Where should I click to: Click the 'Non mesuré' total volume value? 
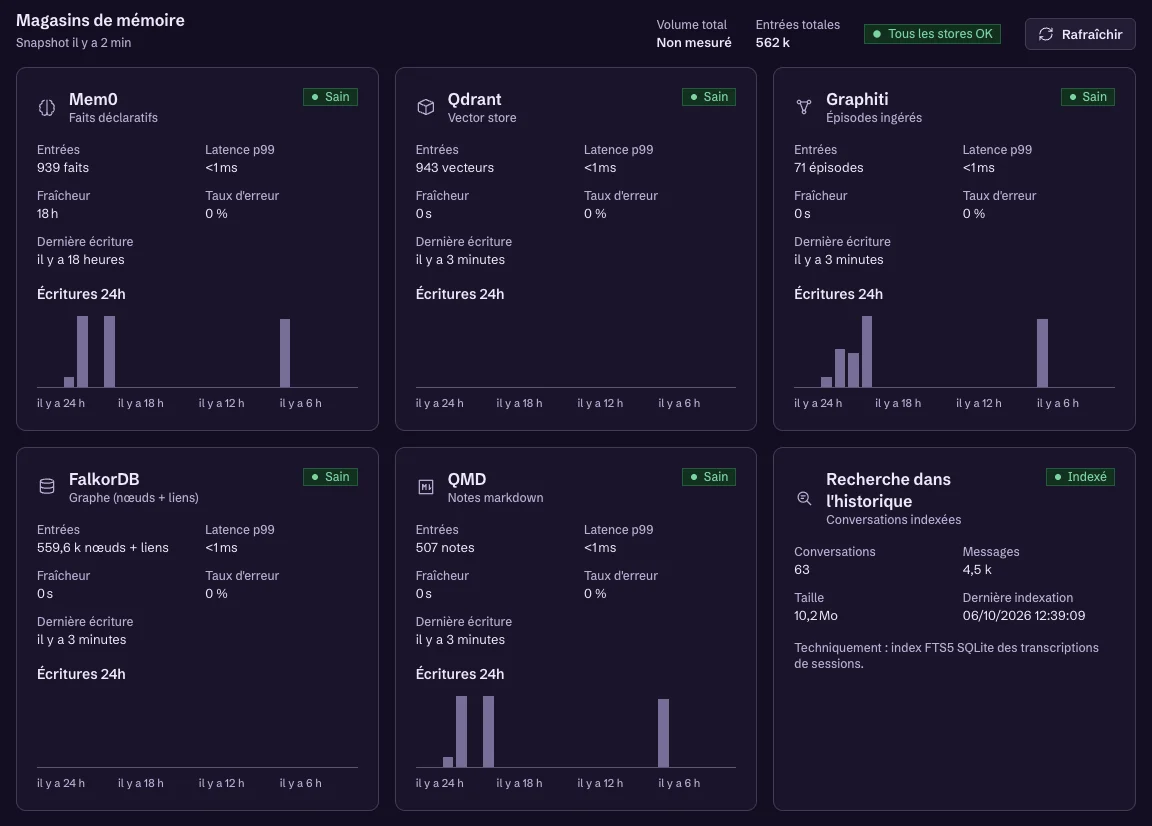[x=694, y=43]
